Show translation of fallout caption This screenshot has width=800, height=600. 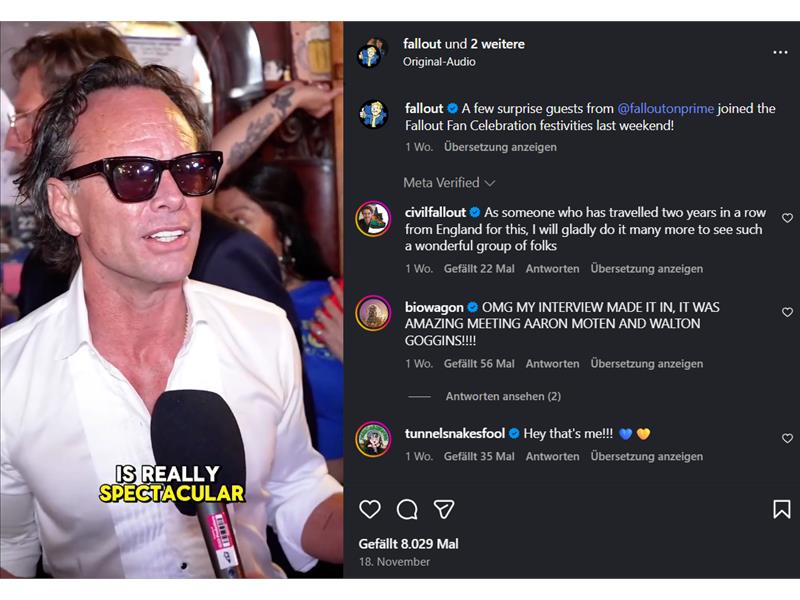click(500, 147)
